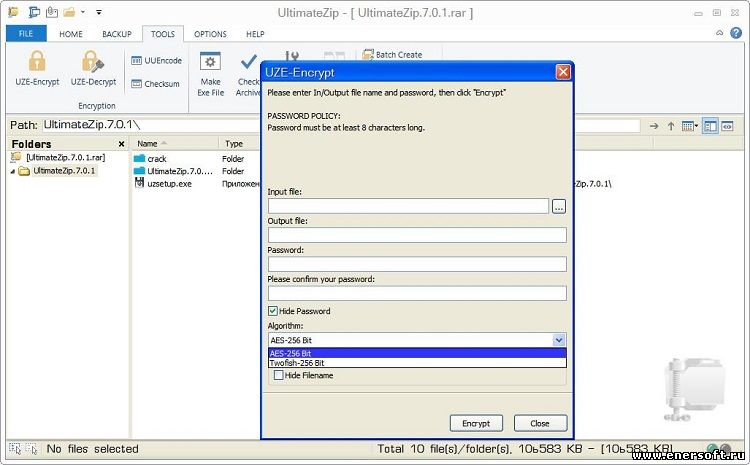Open the OPTIONS tab
Screen dimensions: 750x465
[210, 34]
